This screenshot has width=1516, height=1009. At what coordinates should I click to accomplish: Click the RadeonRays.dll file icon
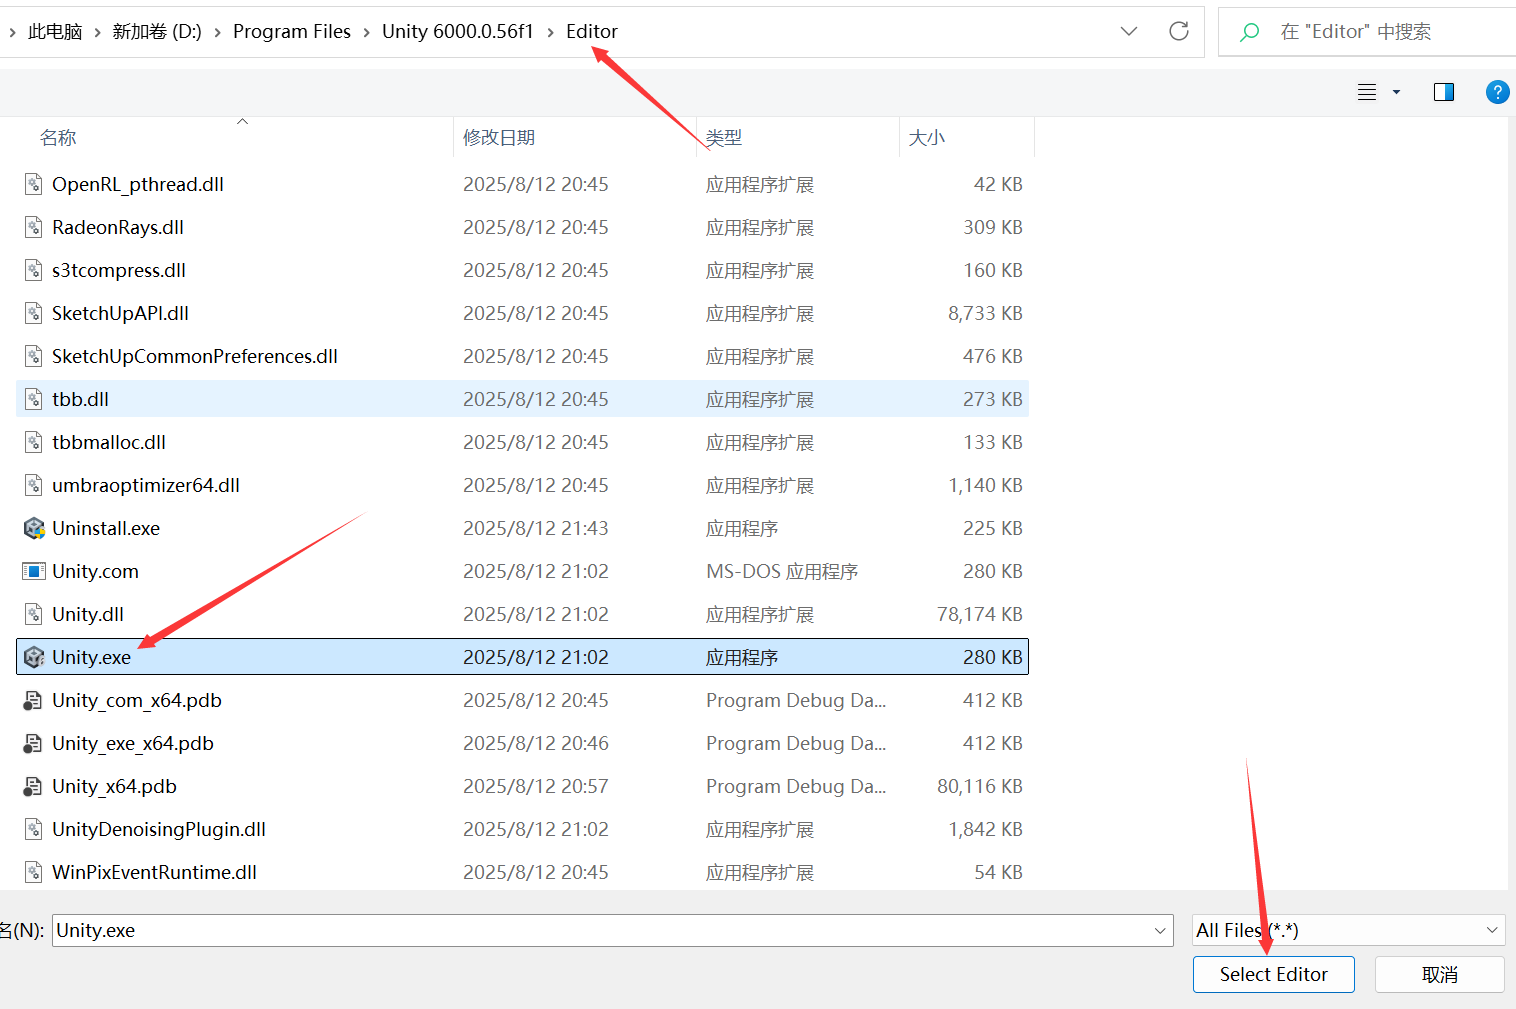pyautogui.click(x=34, y=227)
